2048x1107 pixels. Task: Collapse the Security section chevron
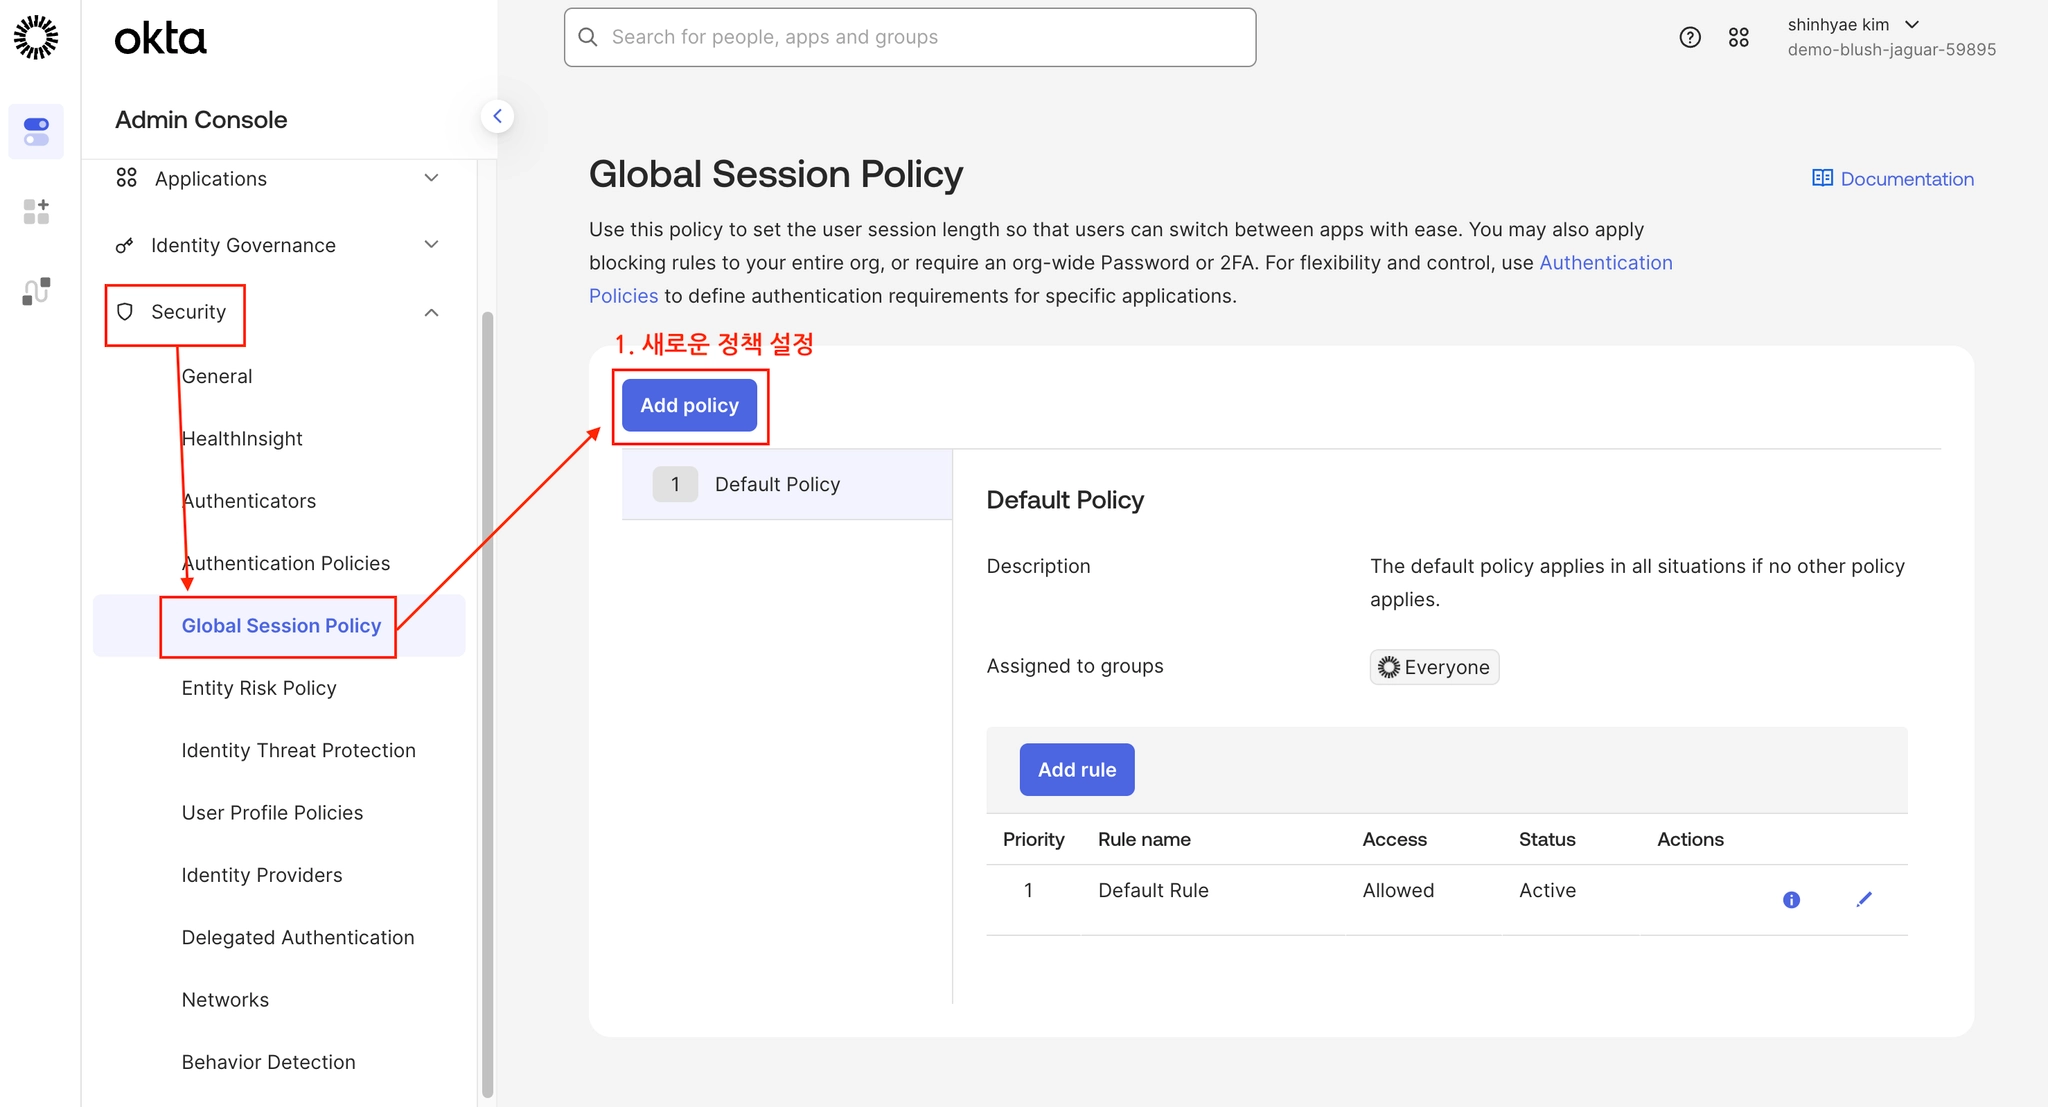pos(431,313)
